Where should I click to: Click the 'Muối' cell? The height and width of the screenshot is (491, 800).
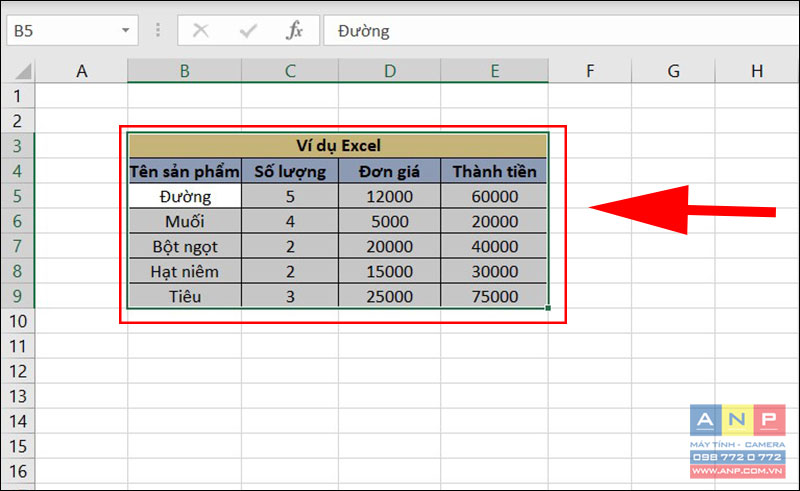pos(185,221)
